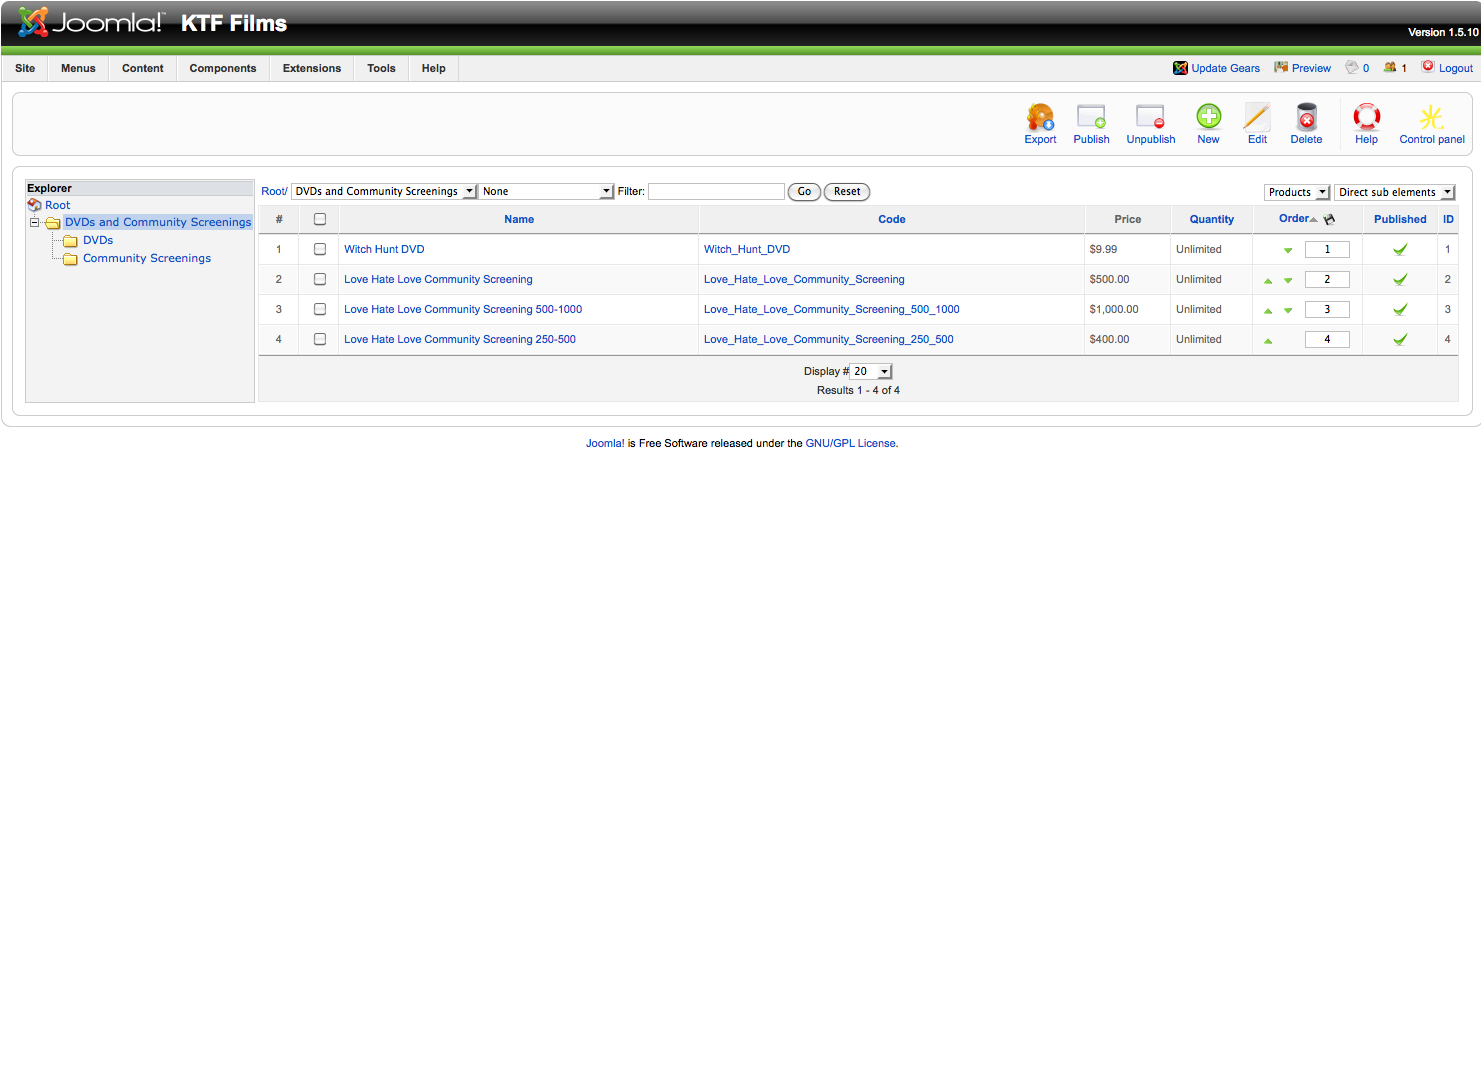The image size is (1481, 1090).
Task: Click inside the Filter text field
Action: point(716,191)
